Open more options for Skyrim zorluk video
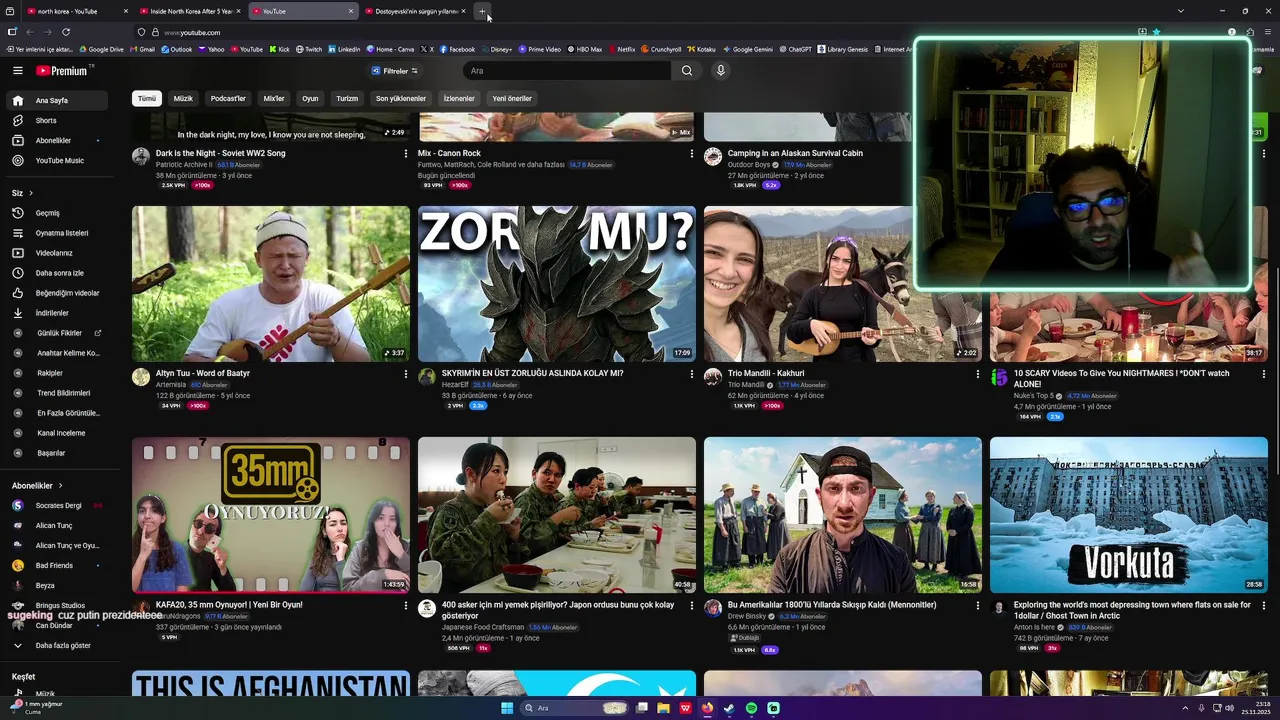Image resolution: width=1280 pixels, height=720 pixels. [x=691, y=374]
